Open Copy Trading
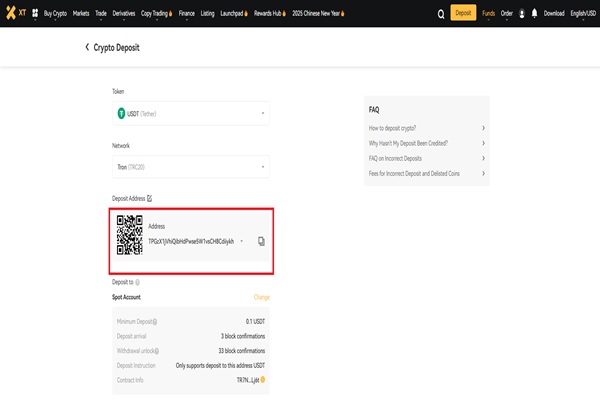The image size is (600, 400). (x=156, y=13)
